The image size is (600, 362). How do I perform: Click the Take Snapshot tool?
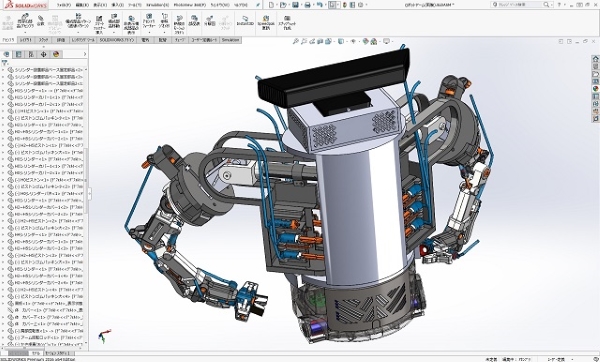287,22
